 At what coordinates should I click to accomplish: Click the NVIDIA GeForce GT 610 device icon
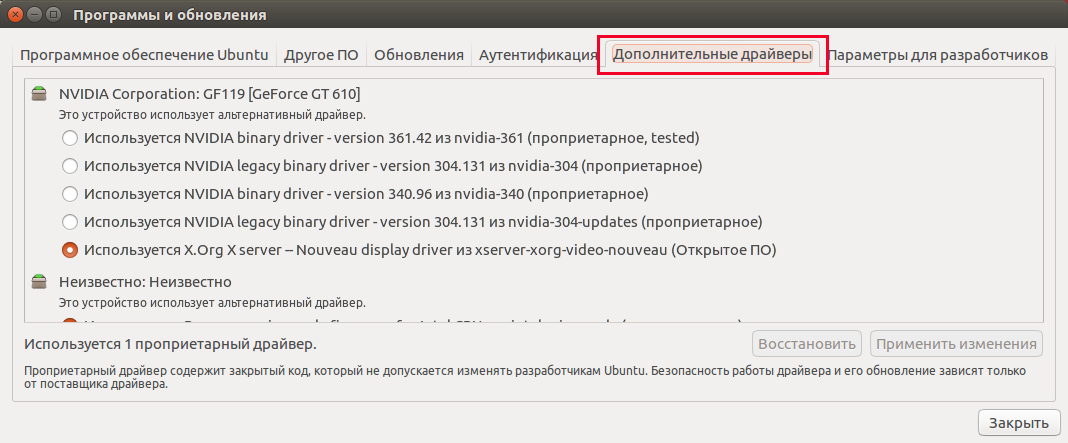(x=39, y=94)
